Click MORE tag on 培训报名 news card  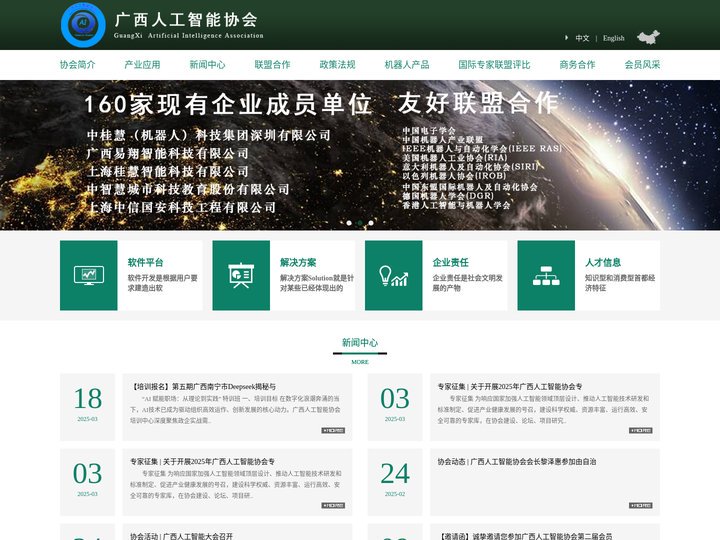(x=333, y=430)
